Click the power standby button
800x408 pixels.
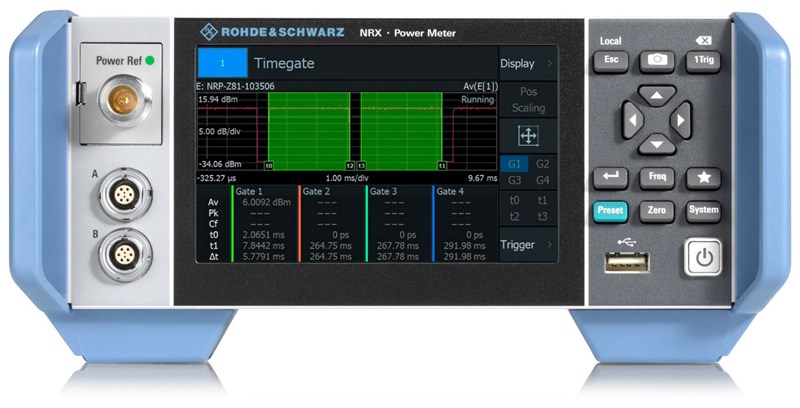pos(704,258)
